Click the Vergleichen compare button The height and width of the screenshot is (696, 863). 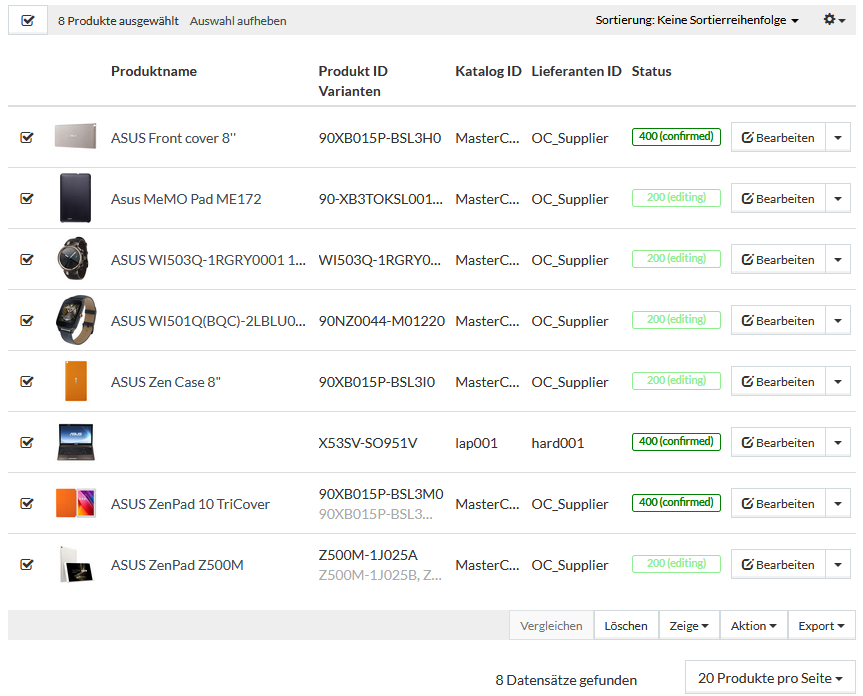551,626
